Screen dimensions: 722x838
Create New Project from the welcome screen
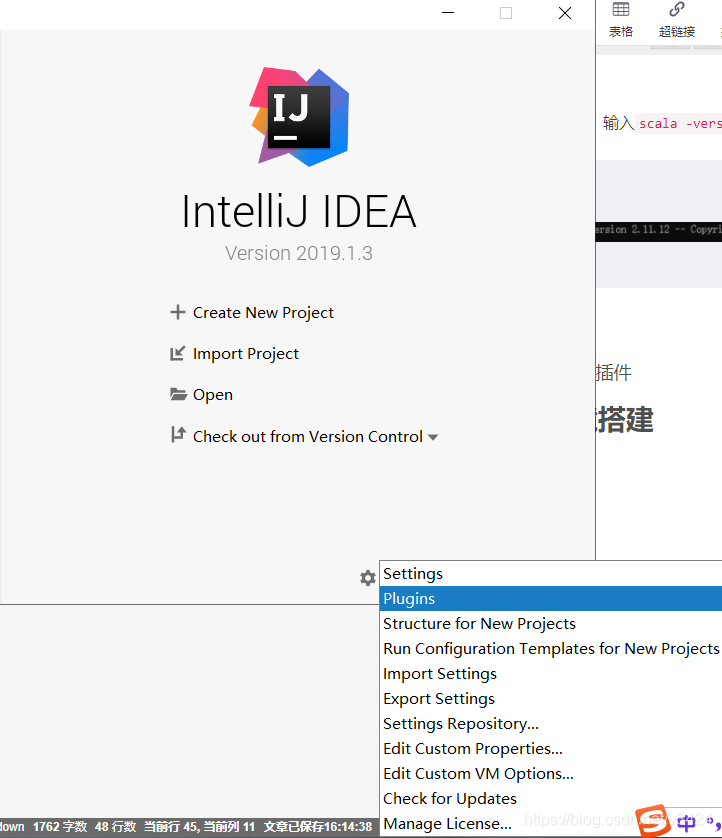(x=263, y=313)
